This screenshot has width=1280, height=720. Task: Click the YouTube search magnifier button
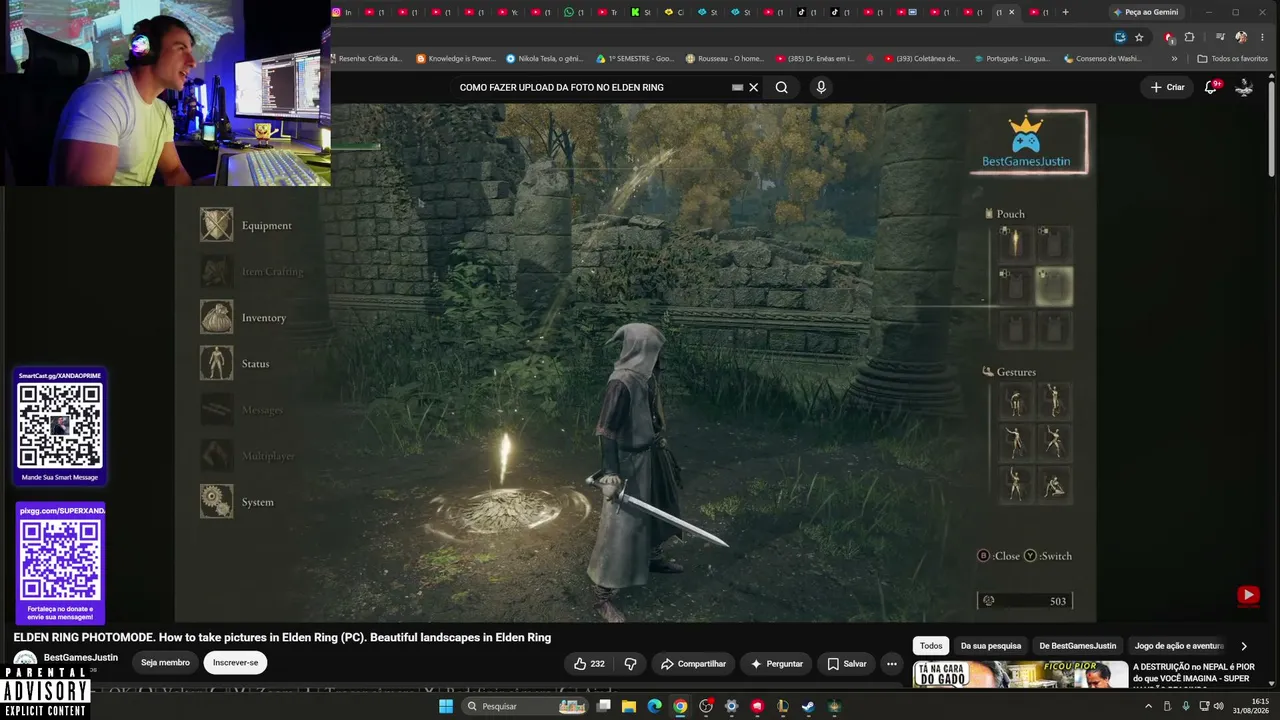coord(781,87)
